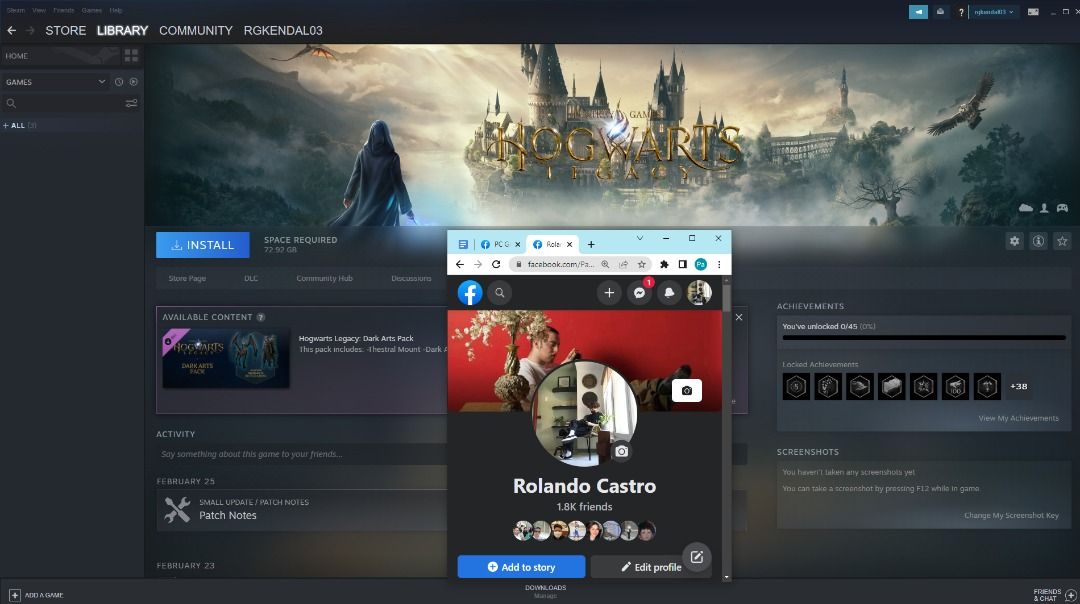Open advanced filters icon in library search
The image size is (1080, 604).
tap(131, 103)
